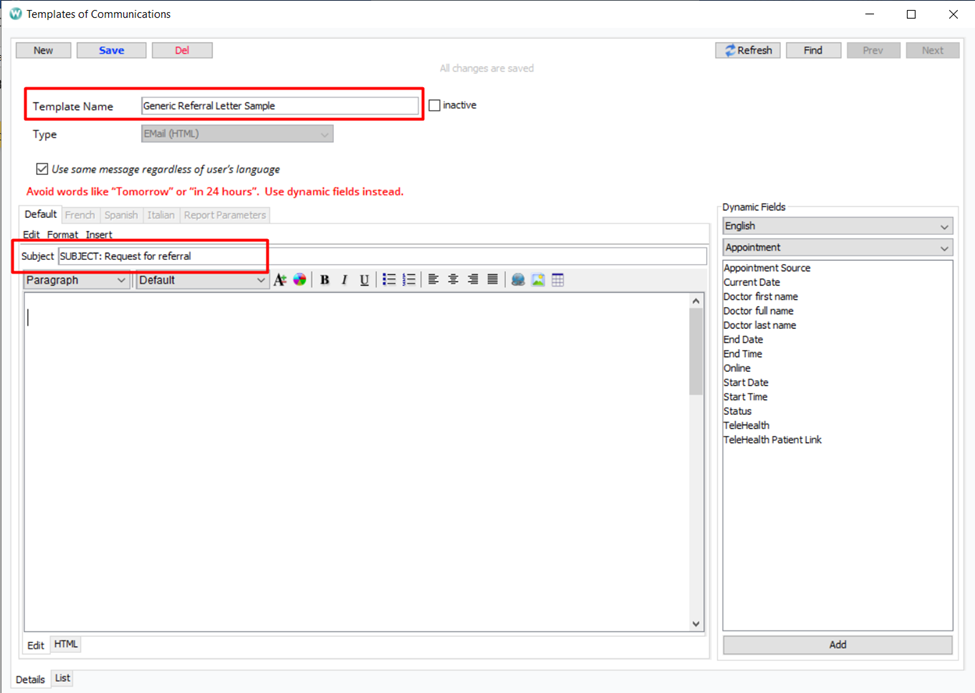Image resolution: width=975 pixels, height=693 pixels.
Task: Insert a hyperlink using the globe icon
Action: 518,280
